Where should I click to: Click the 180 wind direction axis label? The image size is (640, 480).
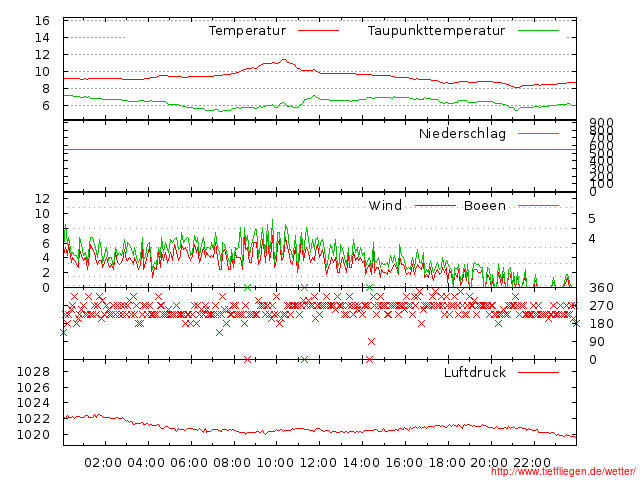(x=601, y=324)
